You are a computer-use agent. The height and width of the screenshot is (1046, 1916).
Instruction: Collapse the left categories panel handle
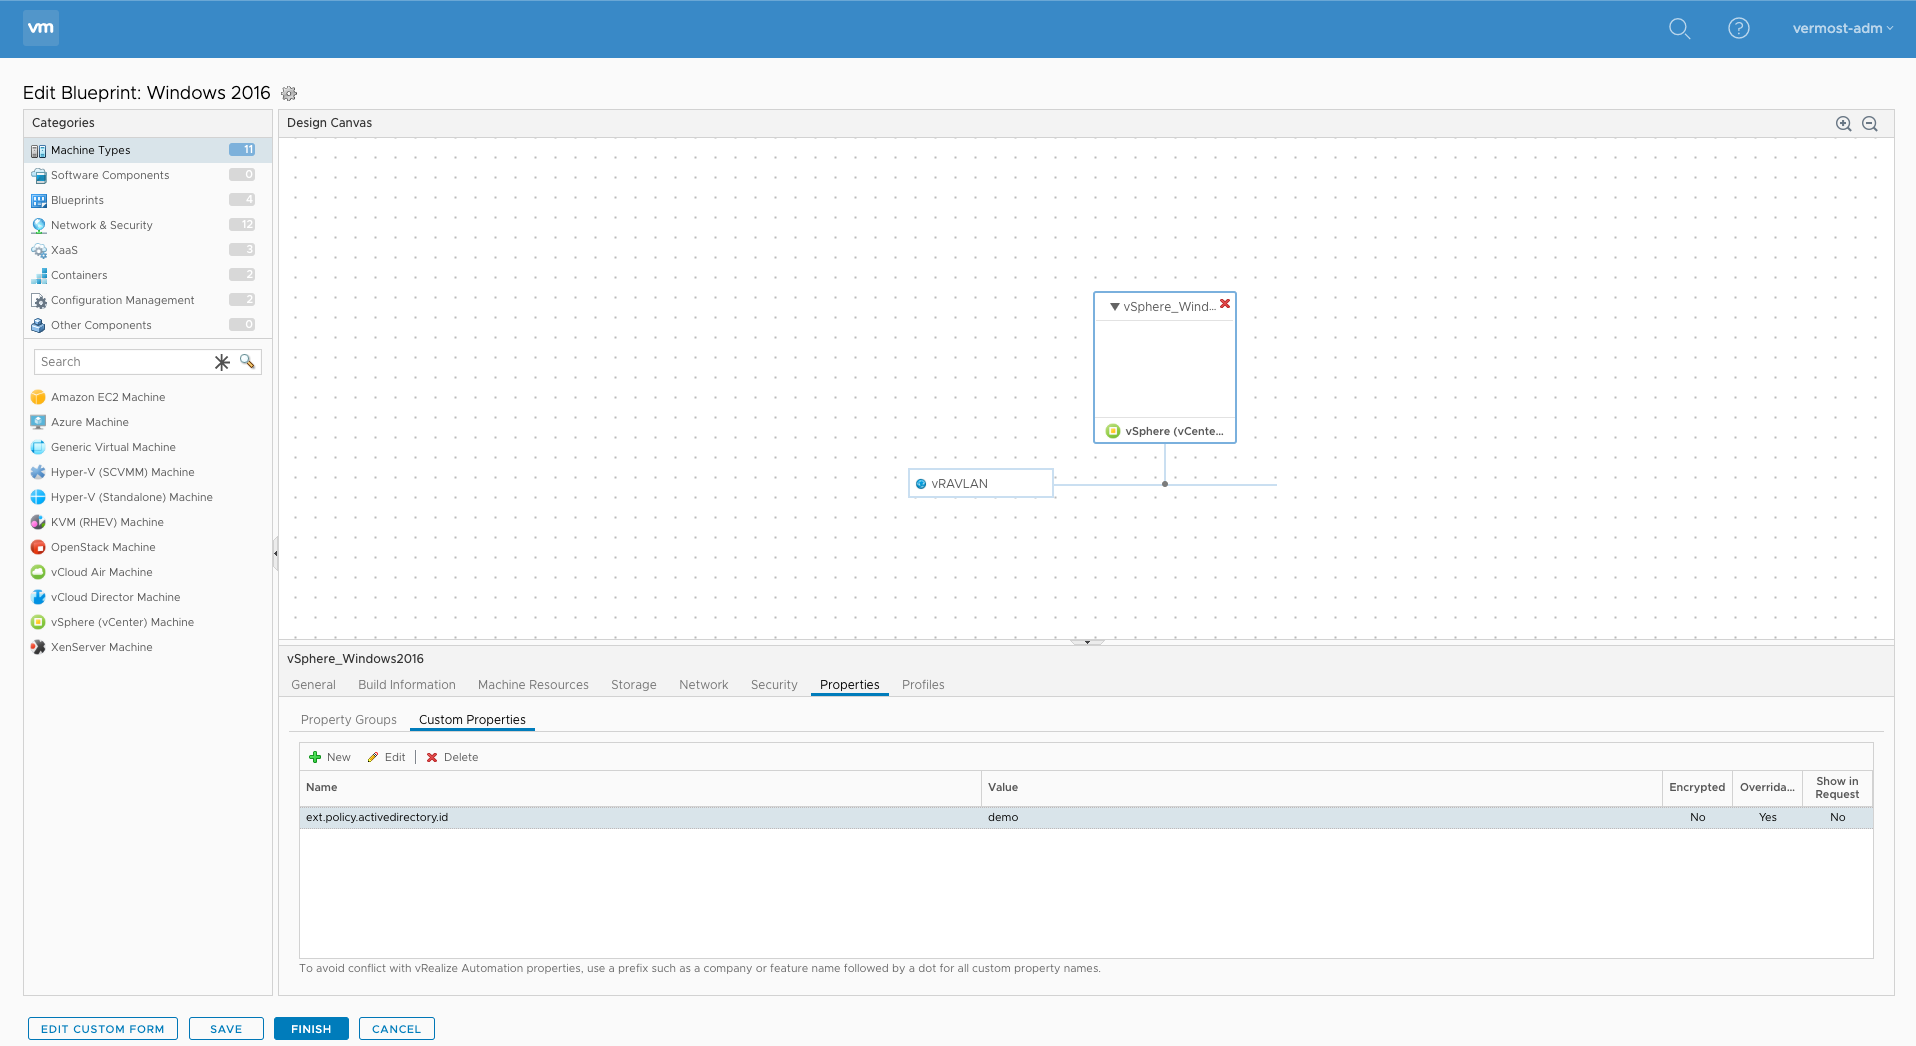pyautogui.click(x=275, y=553)
